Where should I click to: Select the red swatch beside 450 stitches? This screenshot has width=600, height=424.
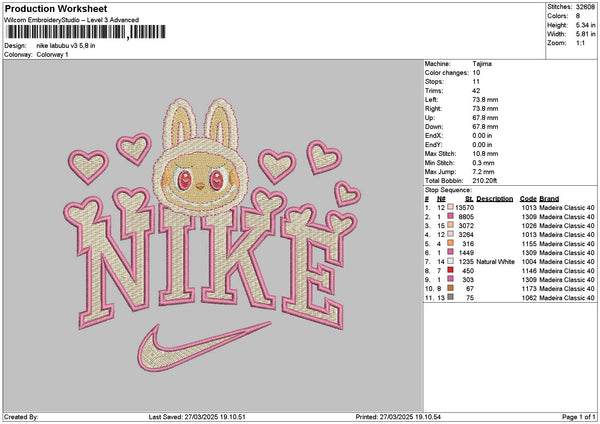click(450, 270)
